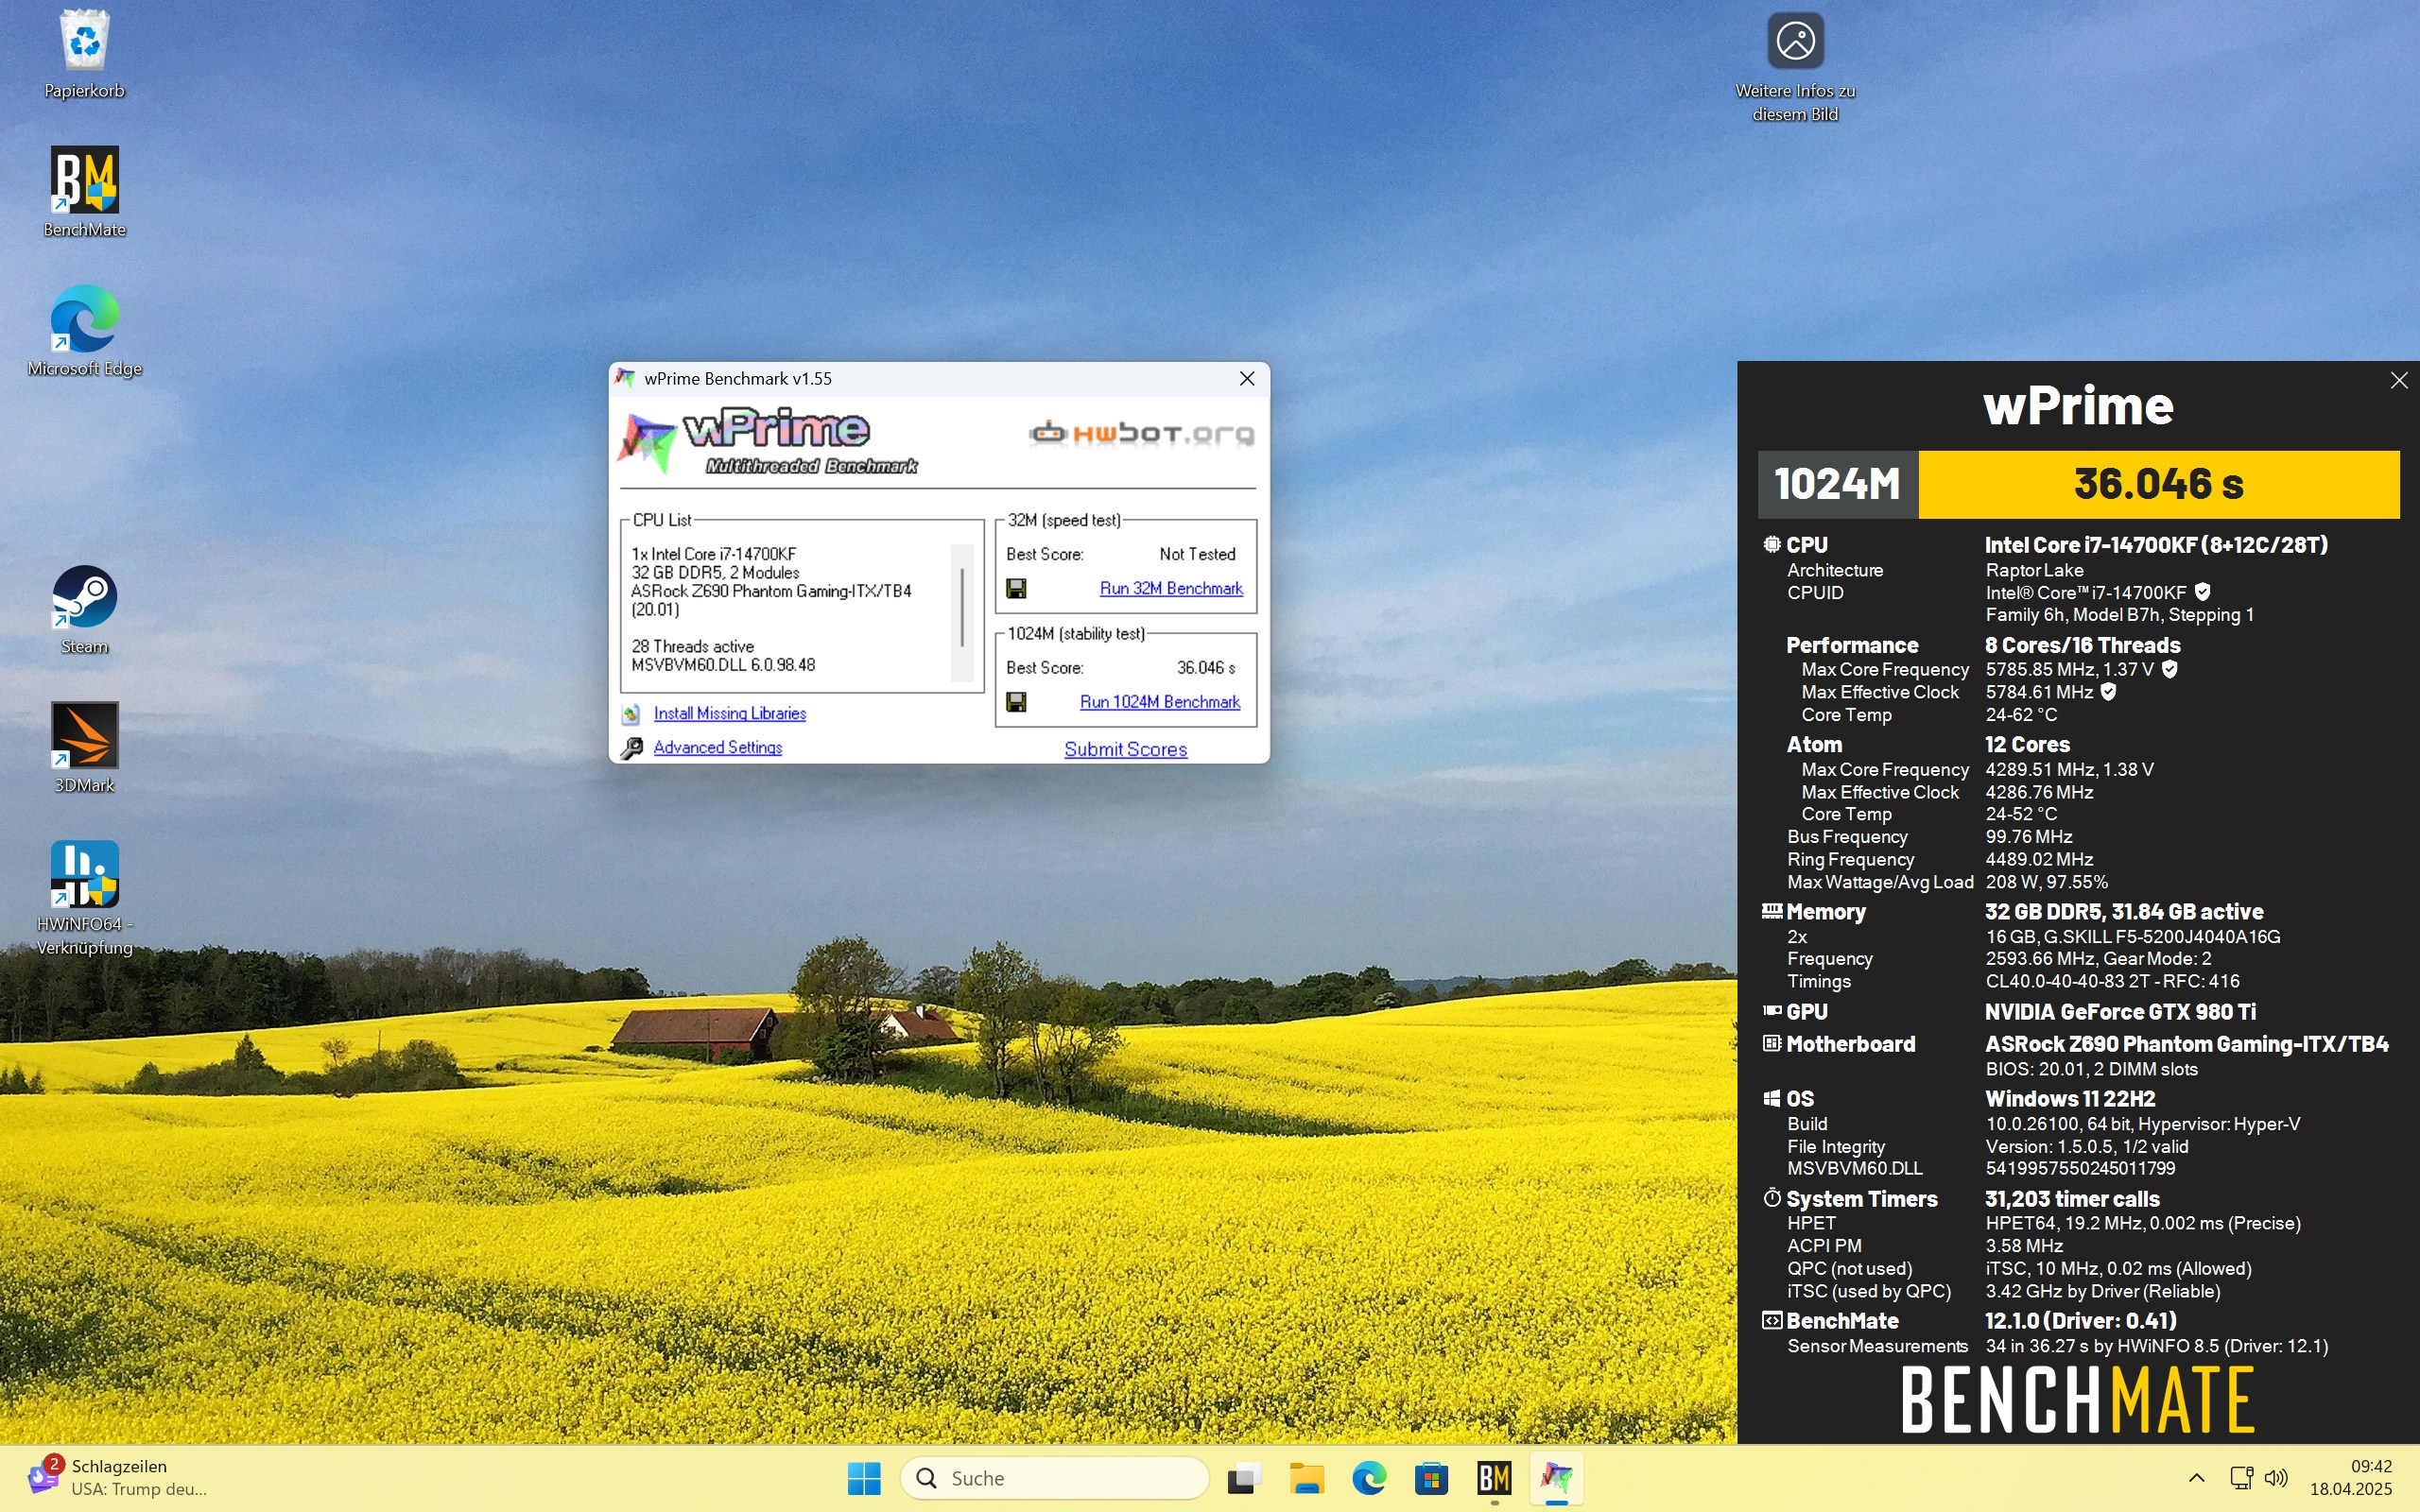This screenshot has height=1512, width=2420.
Task: Click the 'Not Tested' 32M best score
Action: click(x=1197, y=554)
